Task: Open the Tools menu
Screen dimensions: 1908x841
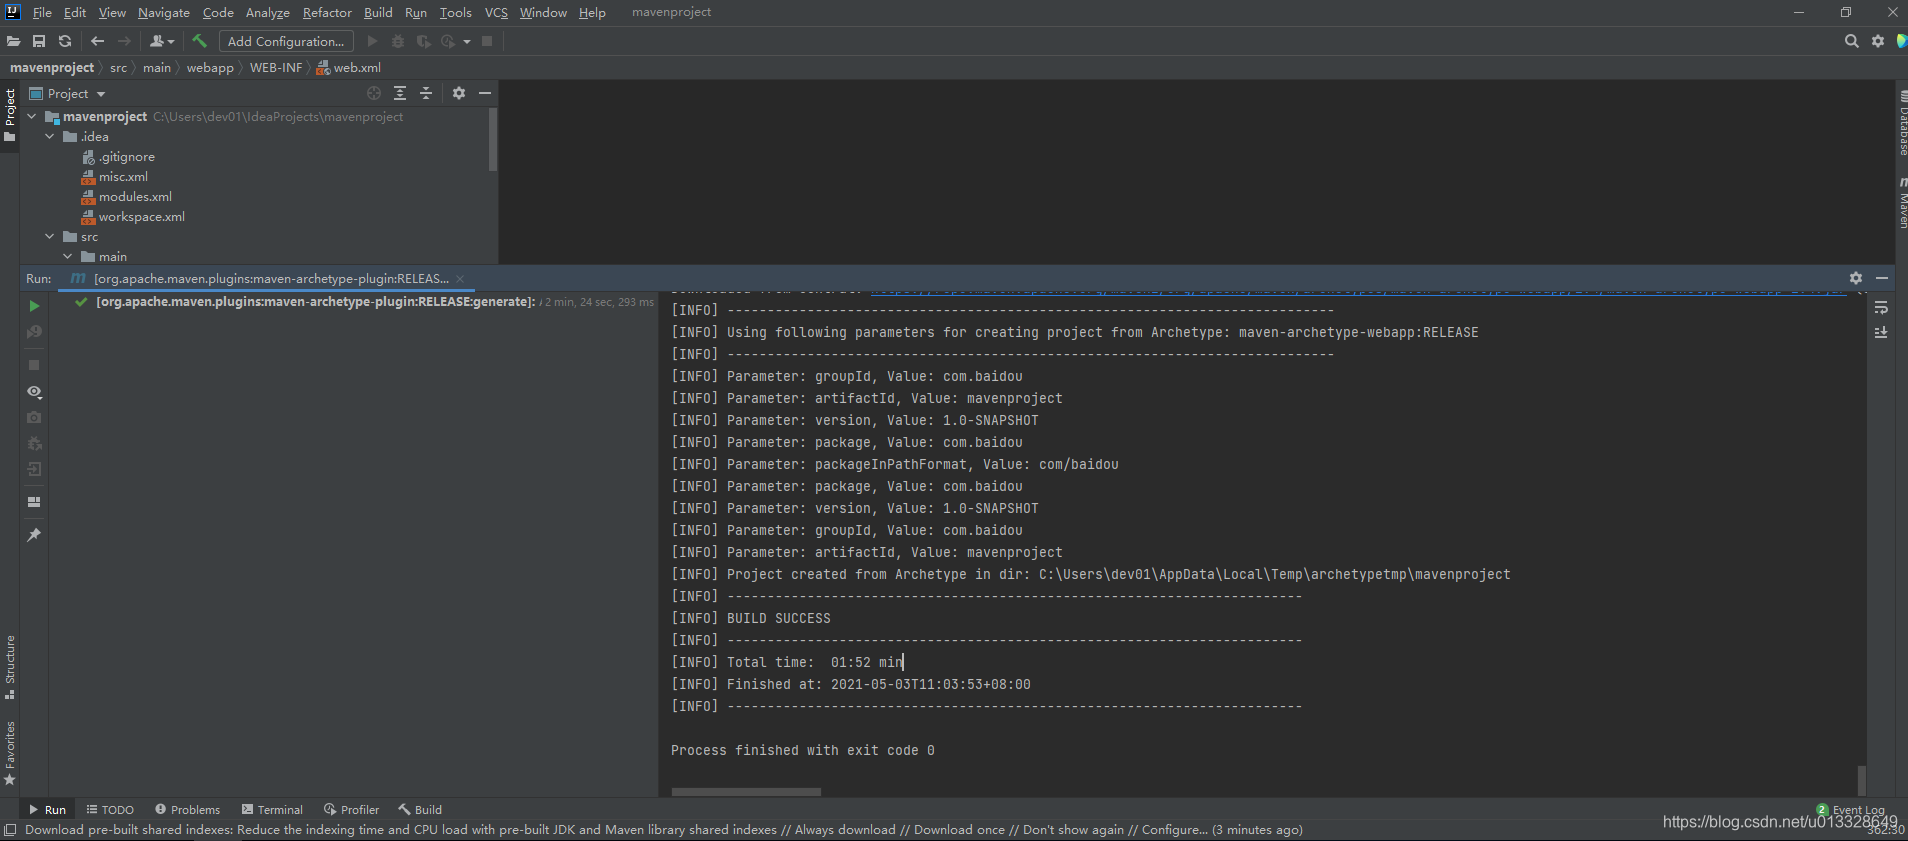Action: click(x=455, y=12)
